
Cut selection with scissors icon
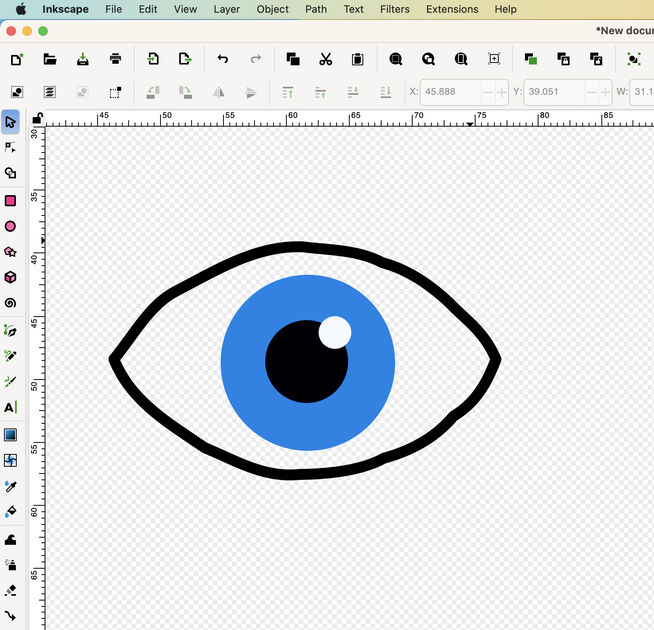point(325,59)
